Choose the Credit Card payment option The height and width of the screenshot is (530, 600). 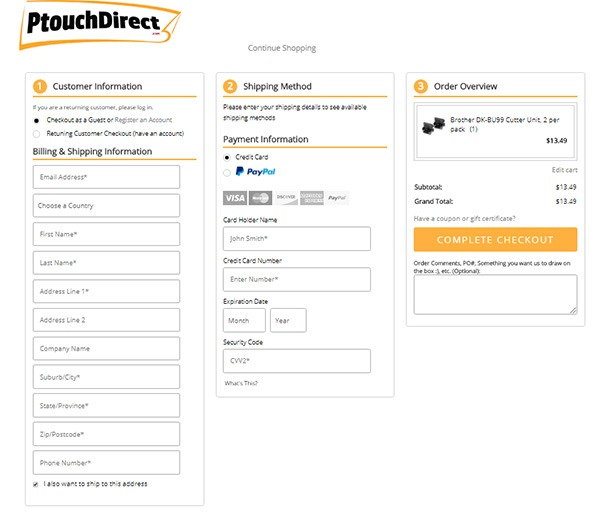pos(227,157)
